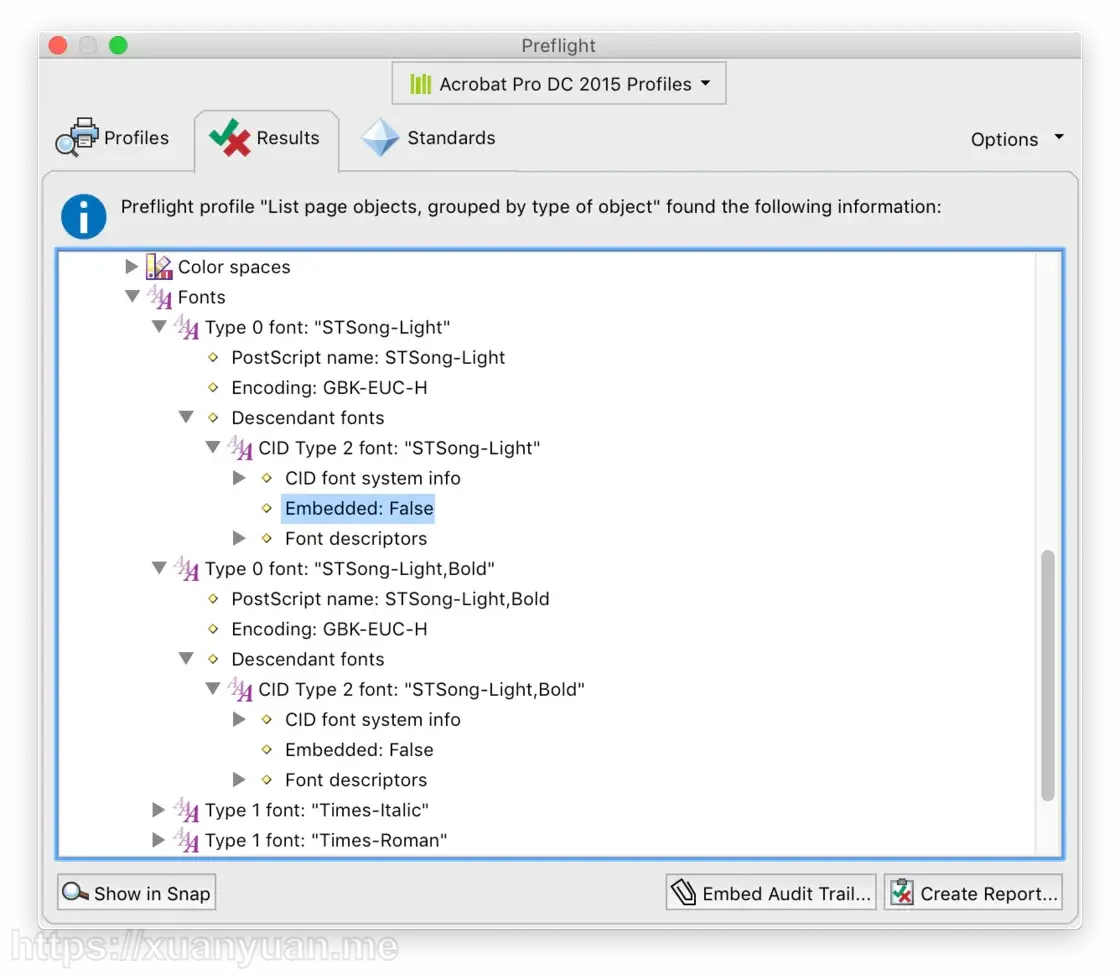Open the Options menu
Image resolution: width=1120 pixels, height=974 pixels.
coord(1017,139)
